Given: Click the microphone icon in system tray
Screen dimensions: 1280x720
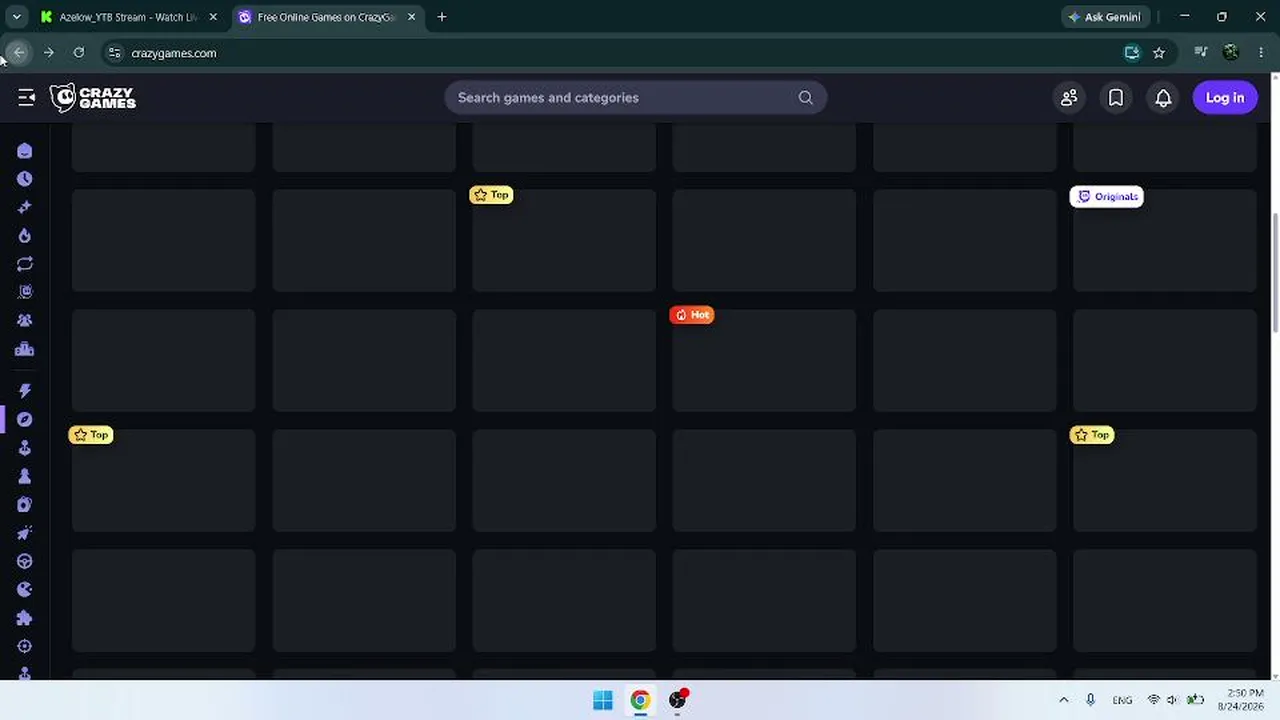Looking at the screenshot, I should 1091,700.
